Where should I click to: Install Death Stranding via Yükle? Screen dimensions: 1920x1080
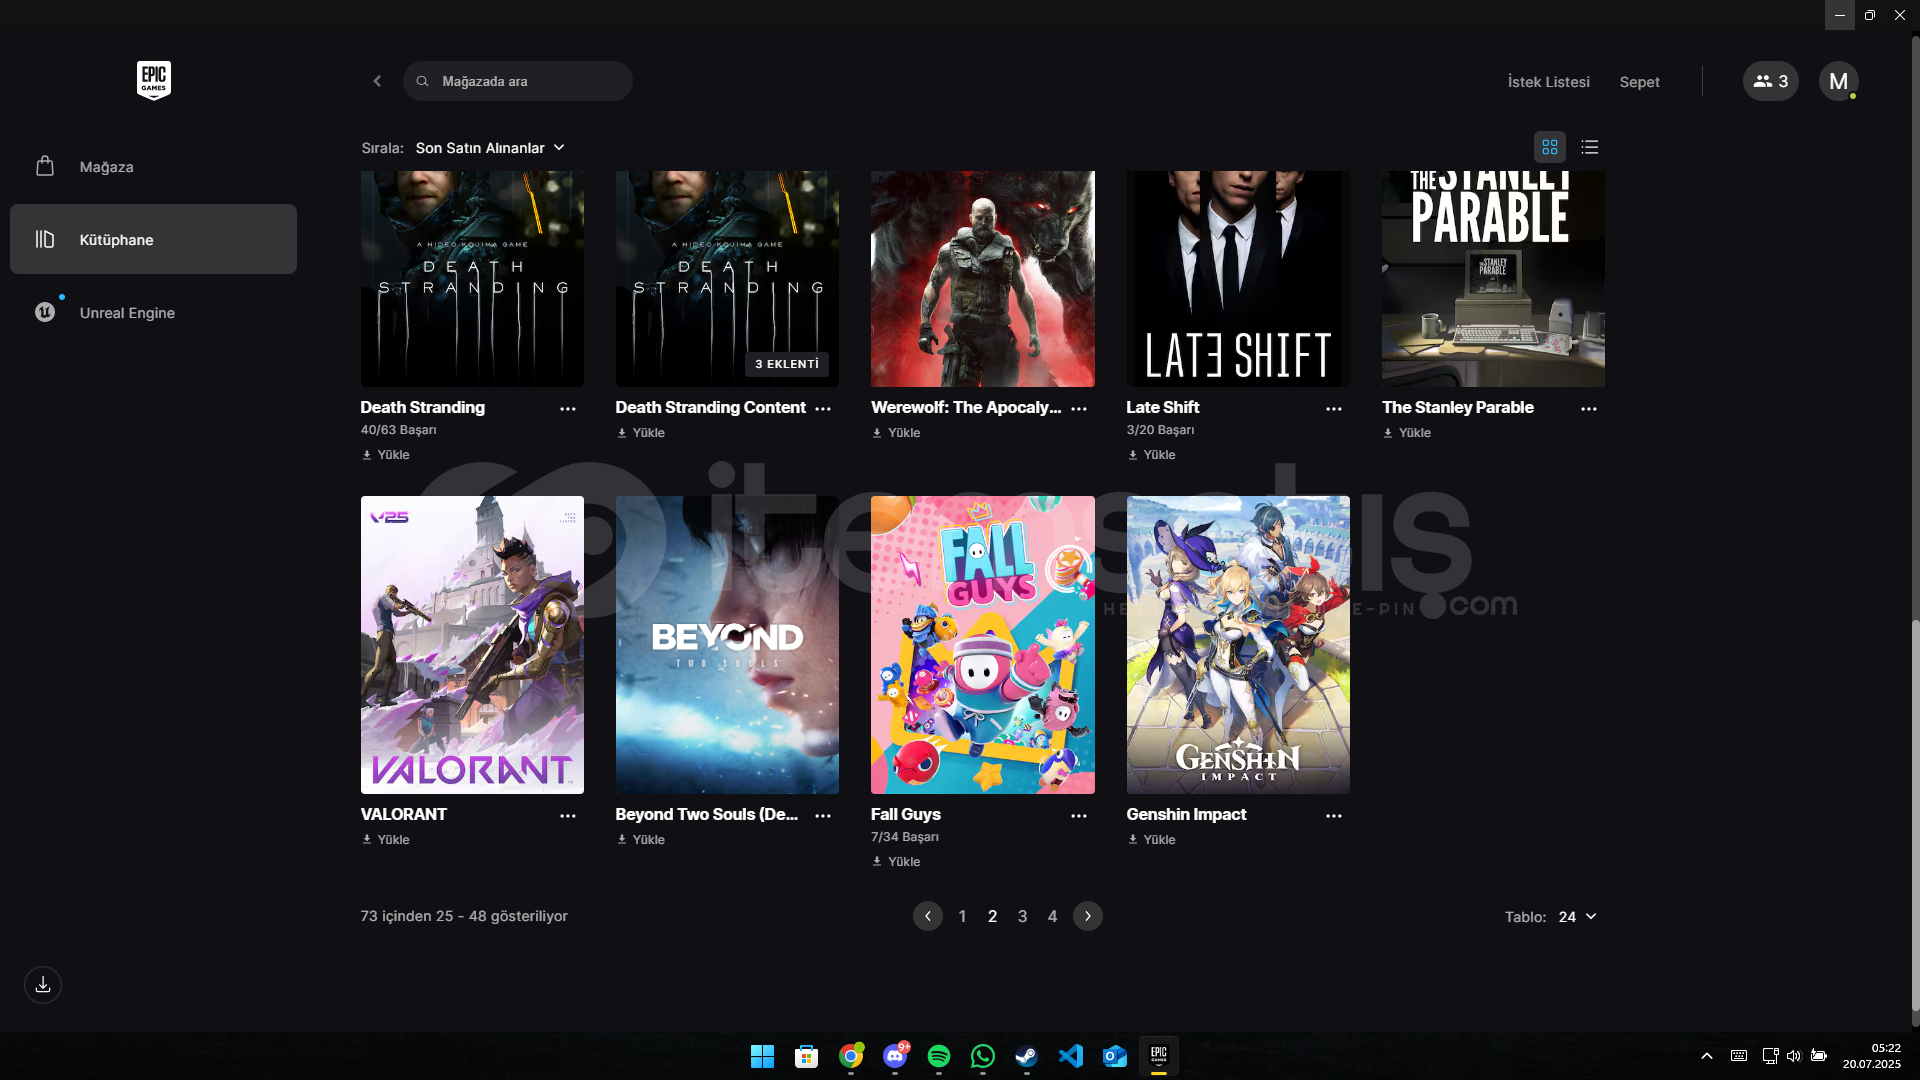pos(386,455)
